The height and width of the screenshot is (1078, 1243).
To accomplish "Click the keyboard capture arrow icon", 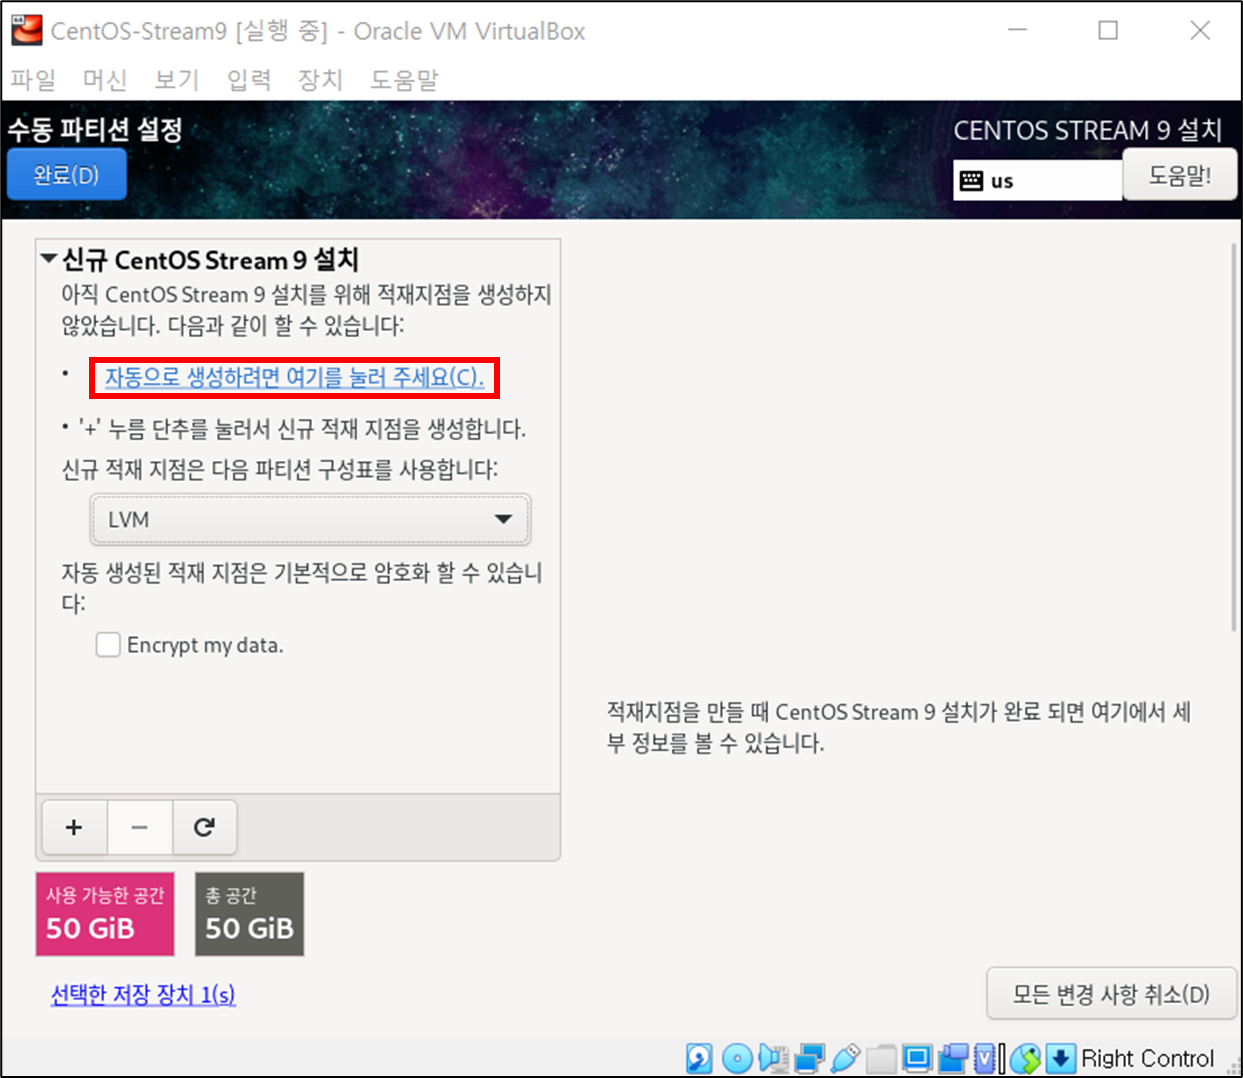I will (1061, 1058).
